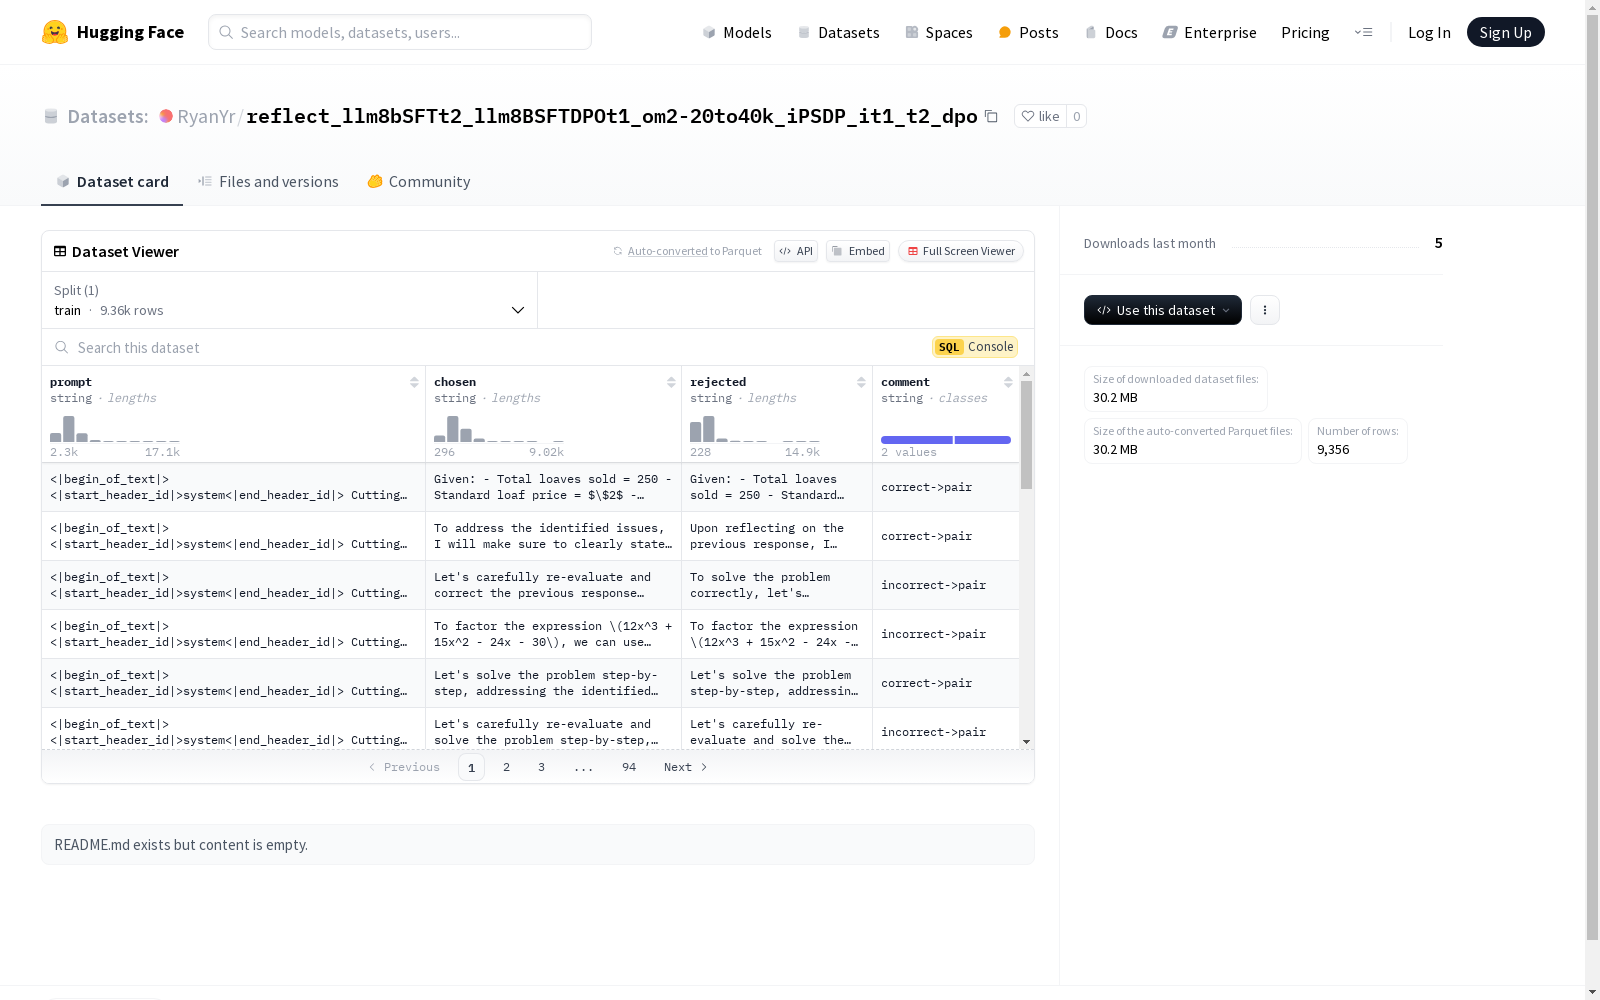Click the RyanYr author link

tap(206, 116)
